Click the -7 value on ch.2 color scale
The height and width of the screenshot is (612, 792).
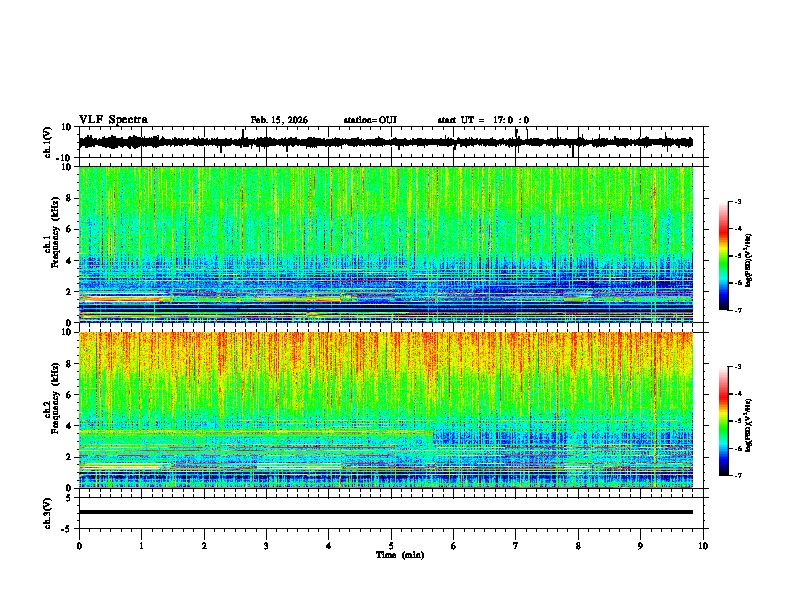coord(738,475)
